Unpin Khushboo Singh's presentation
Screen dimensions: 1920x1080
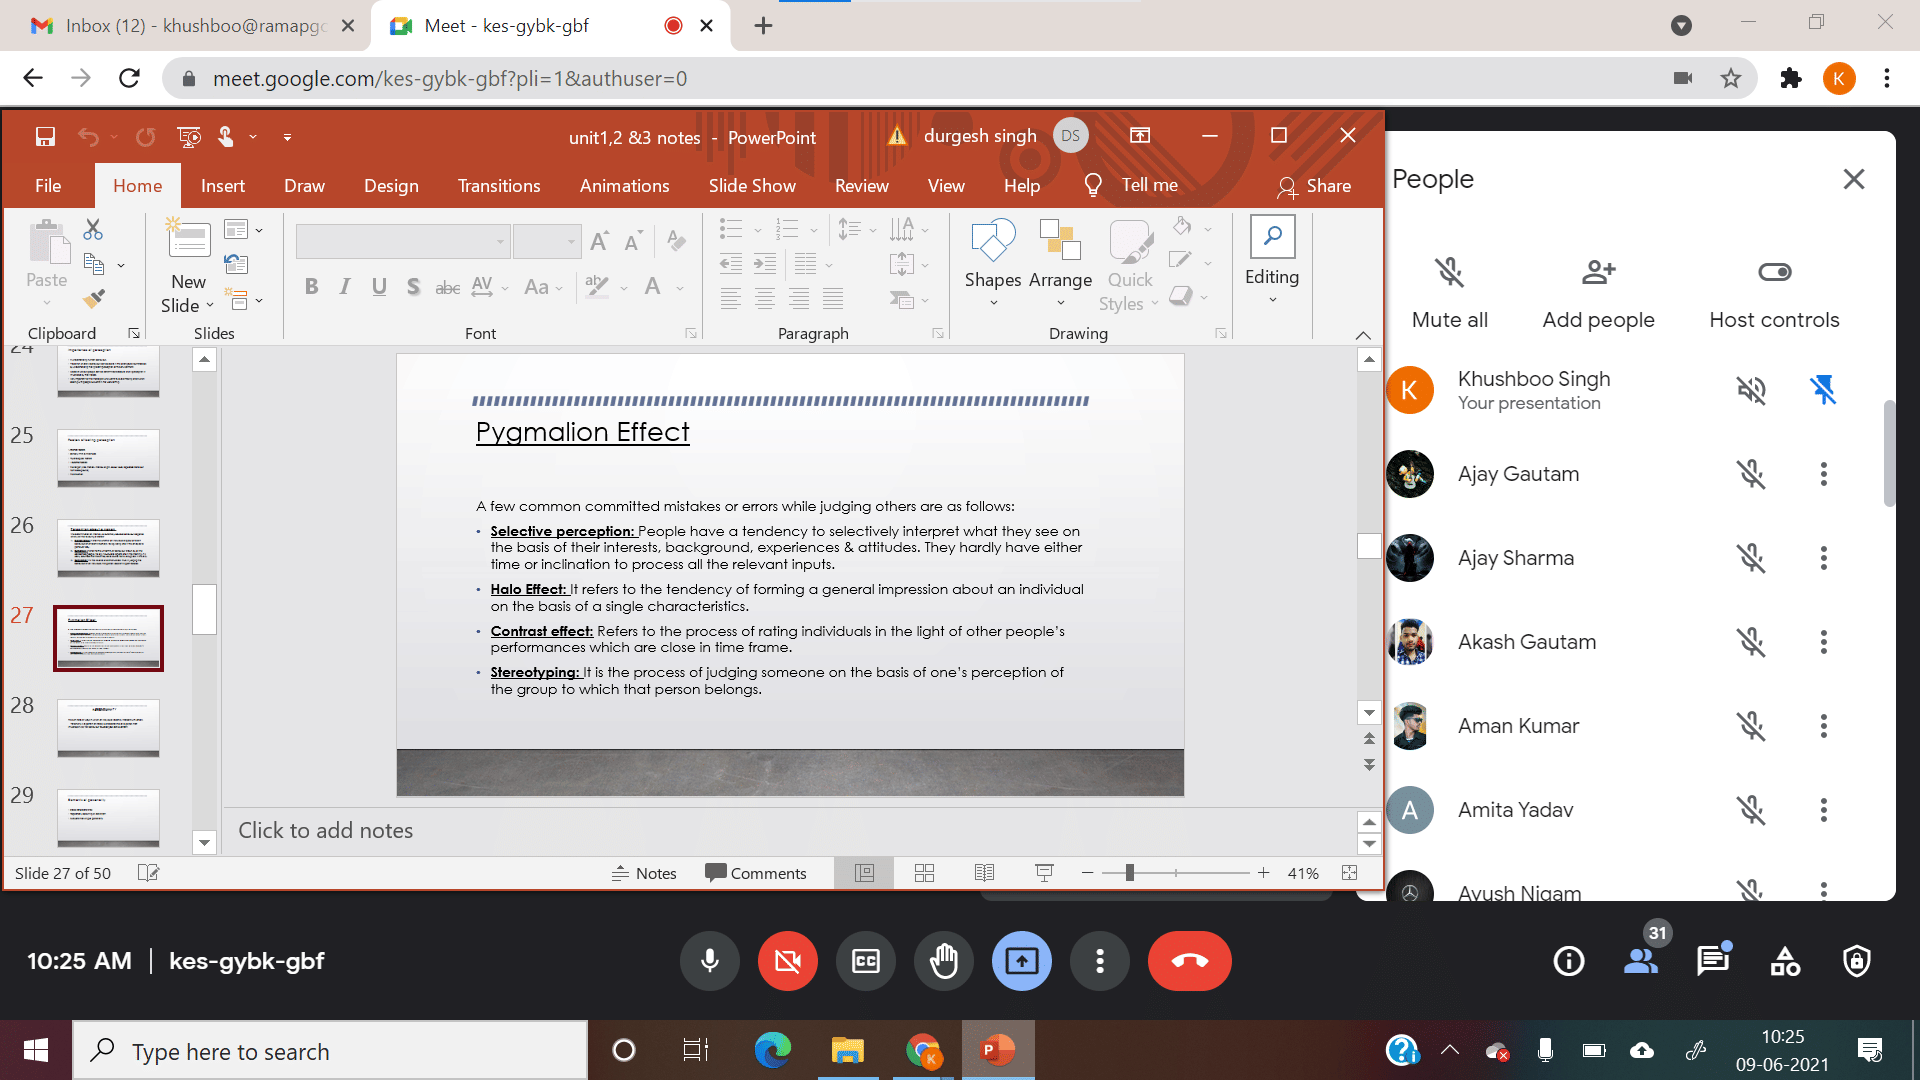[1823, 390]
